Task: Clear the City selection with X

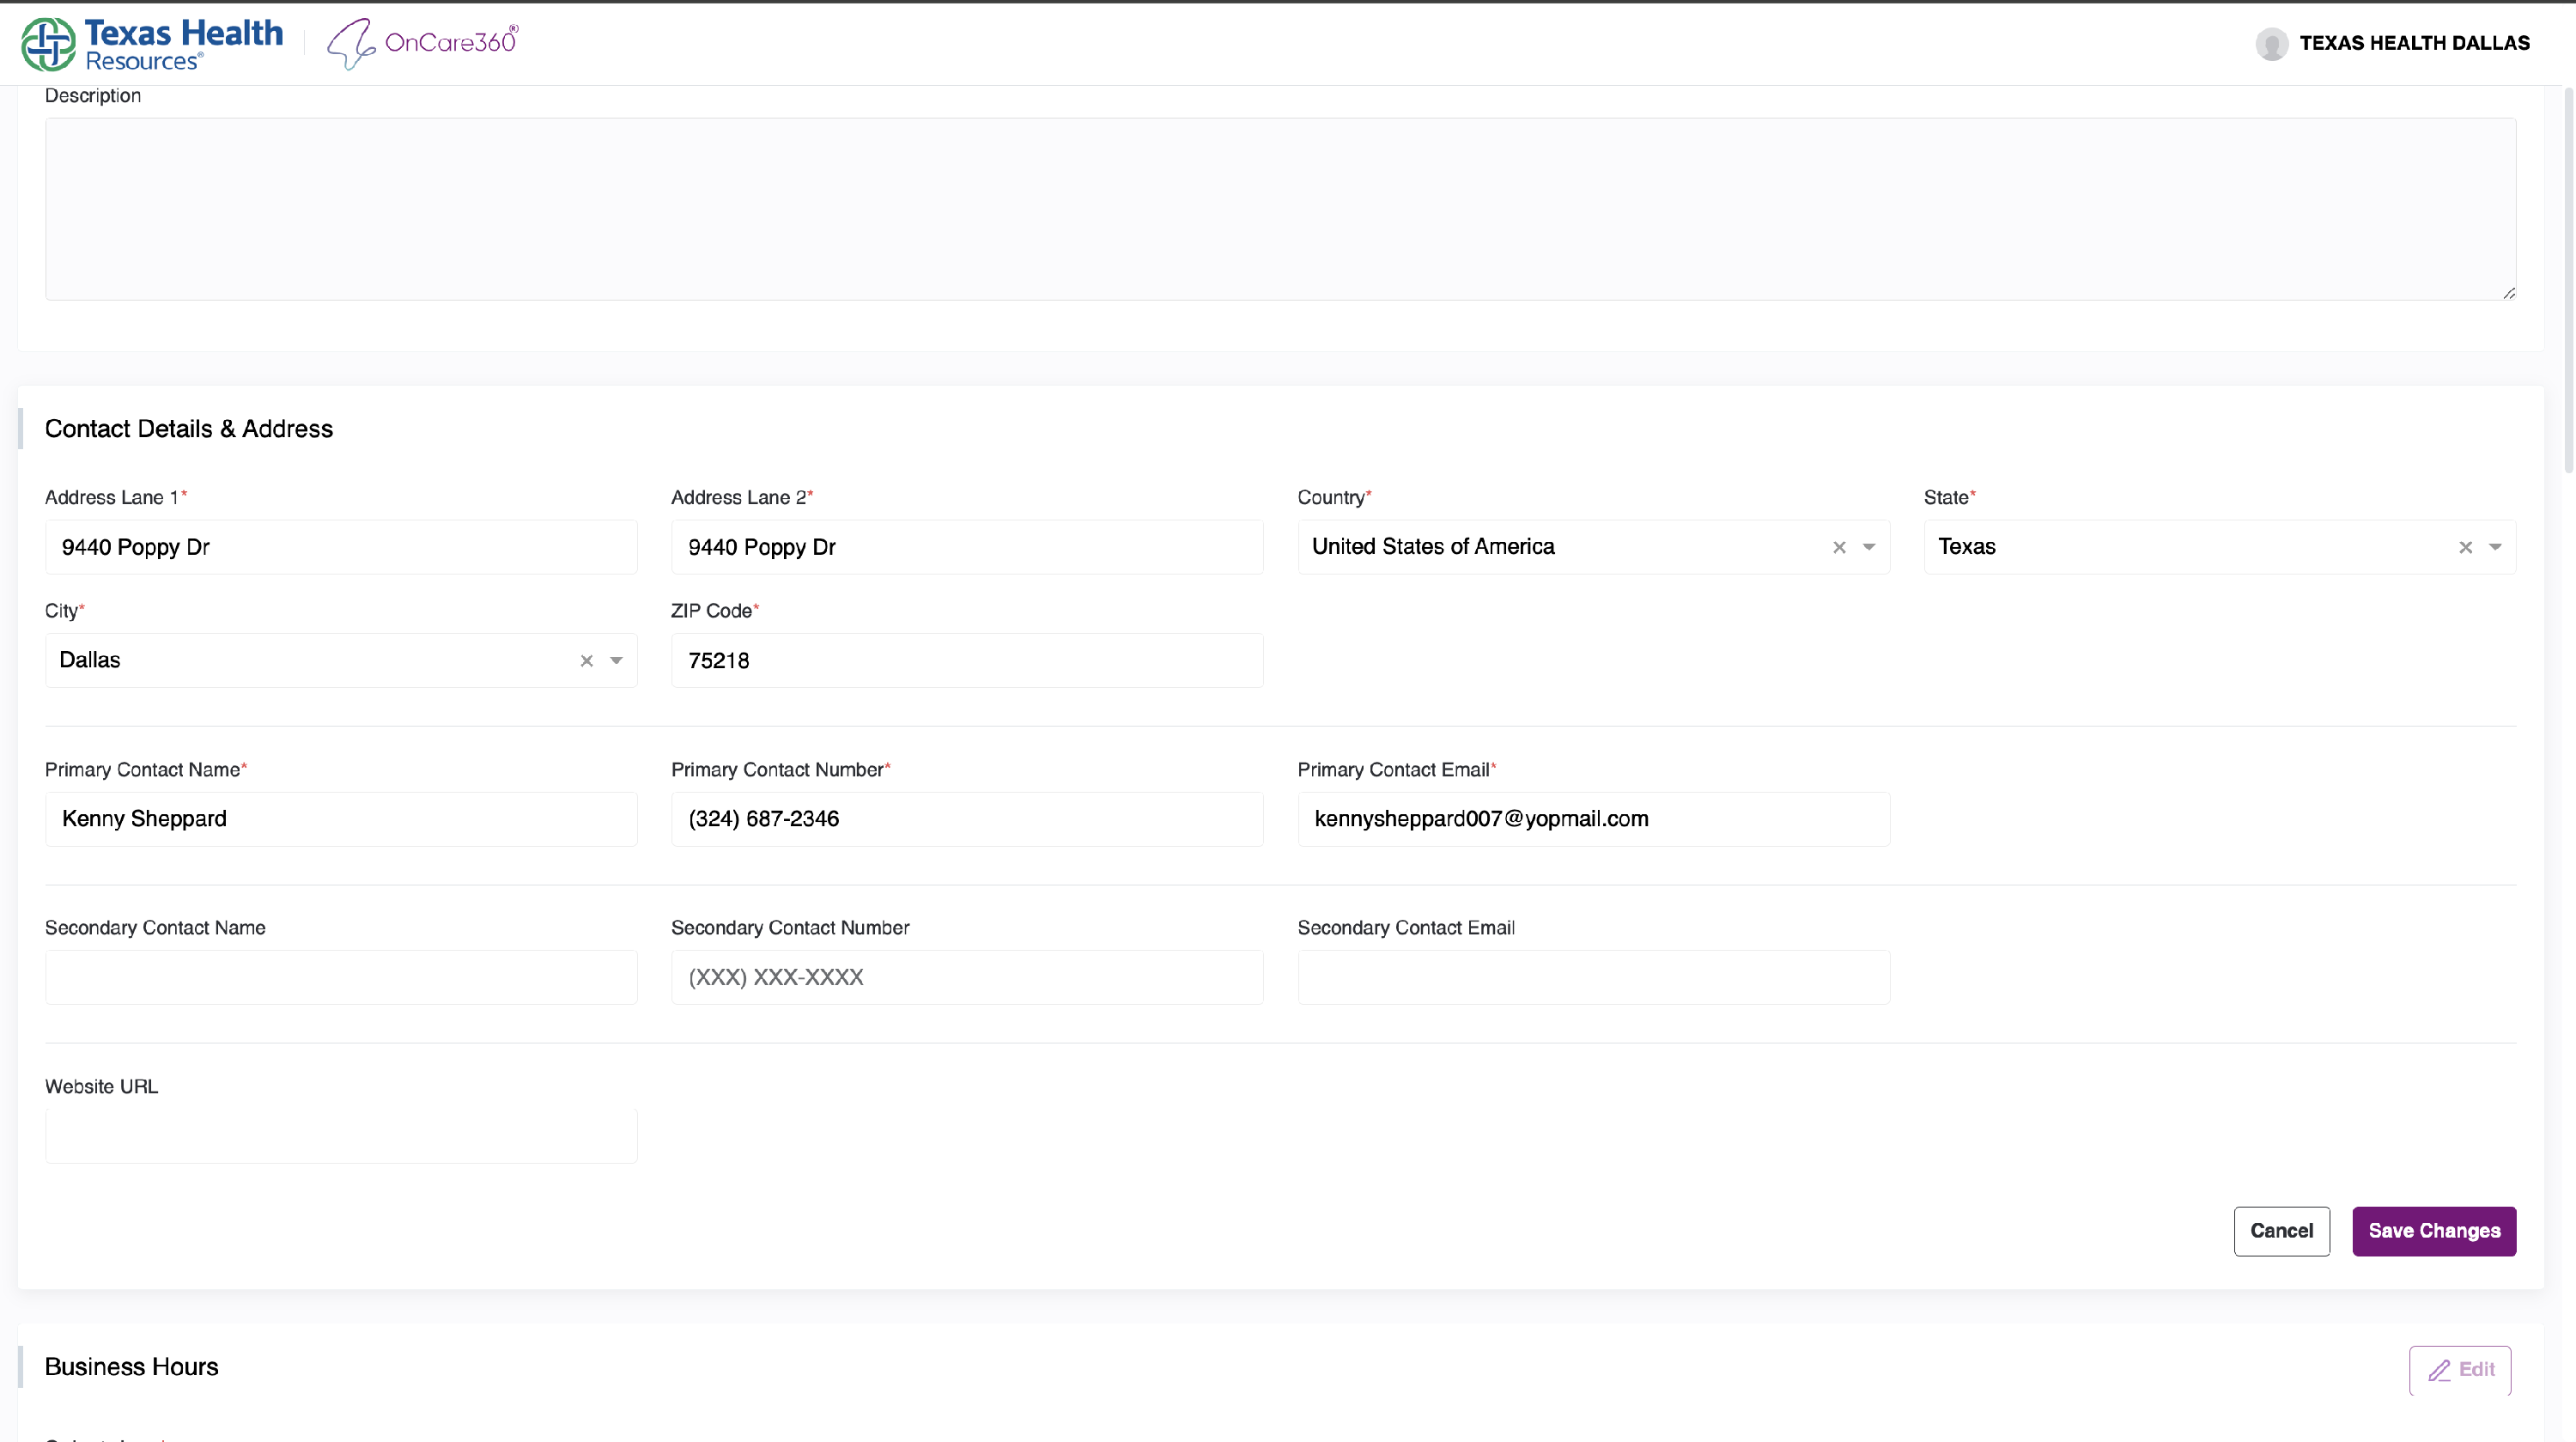Action: 587,661
